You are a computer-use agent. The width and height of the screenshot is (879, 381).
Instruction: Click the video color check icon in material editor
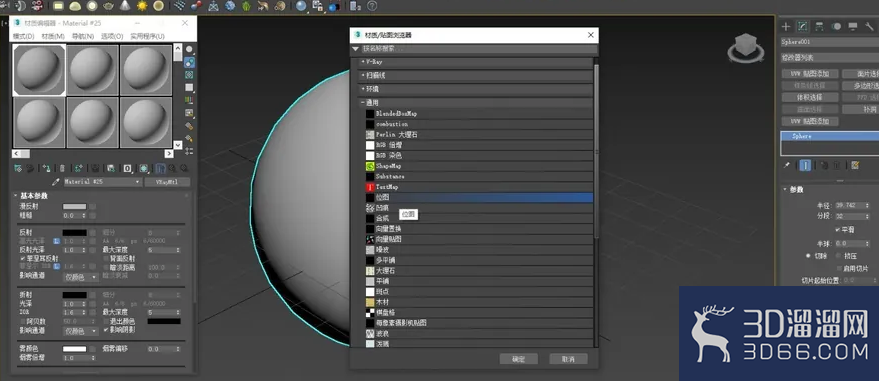(189, 100)
